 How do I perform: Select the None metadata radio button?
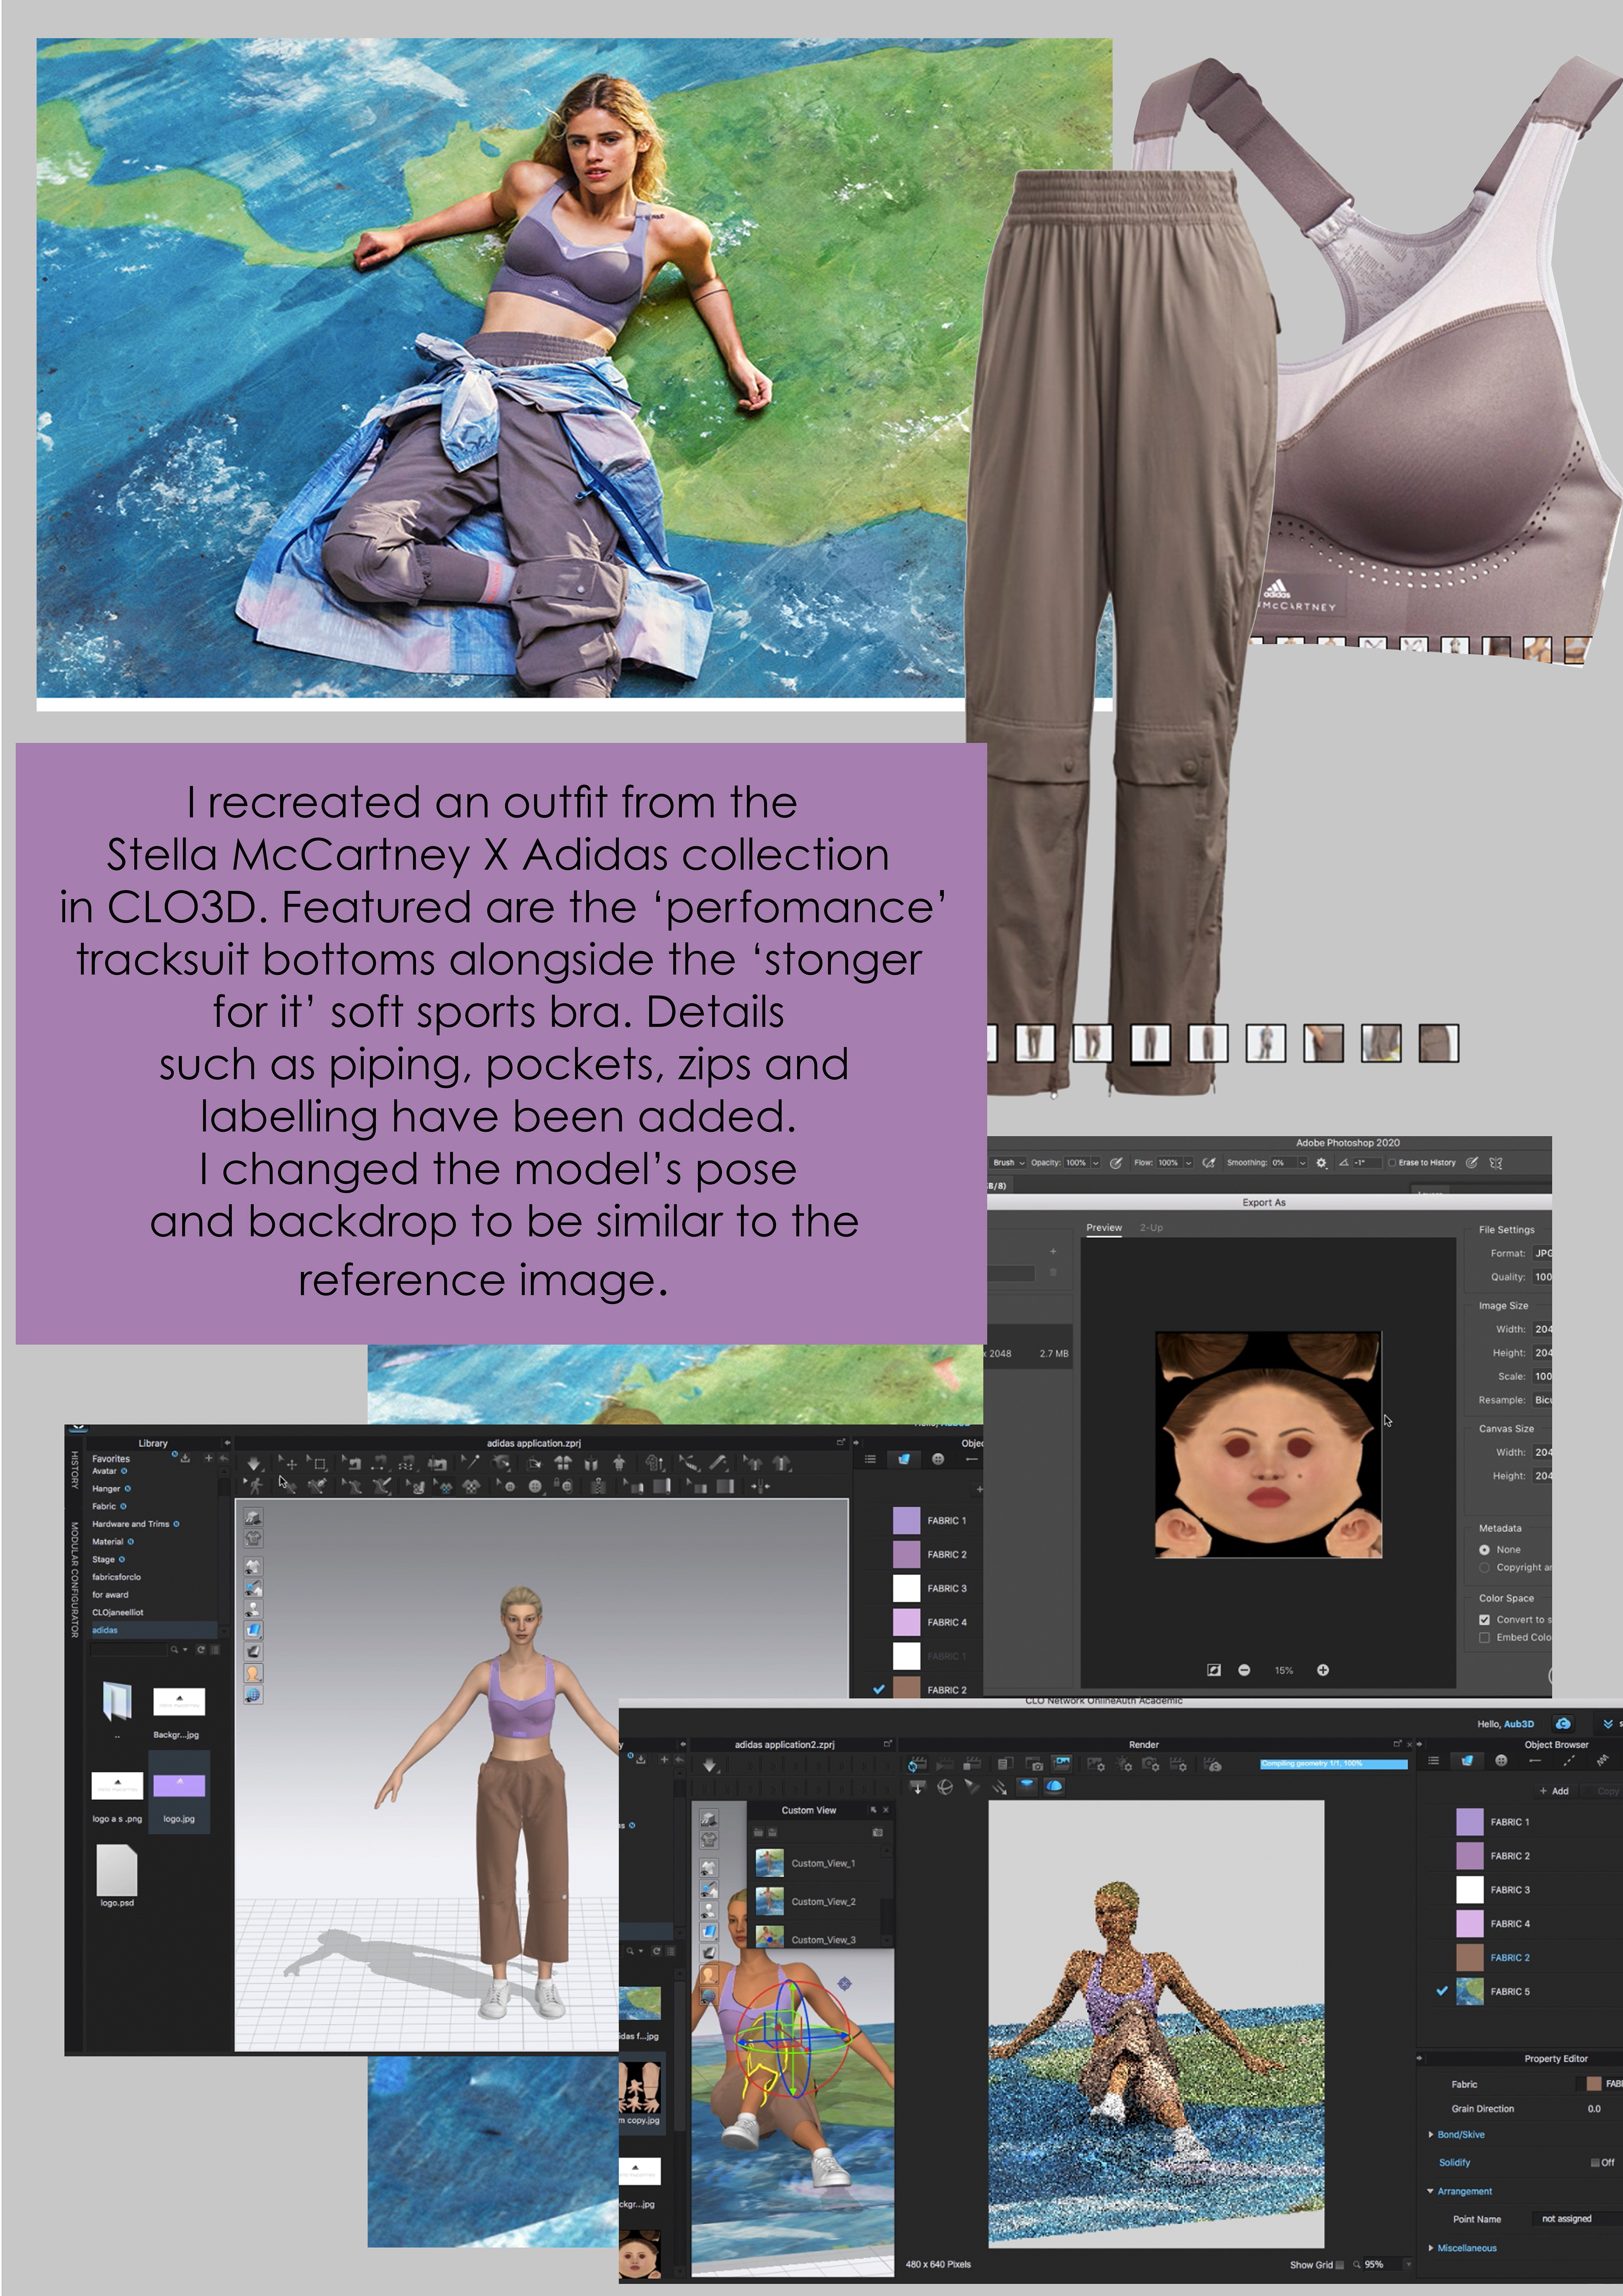[x=1484, y=1550]
